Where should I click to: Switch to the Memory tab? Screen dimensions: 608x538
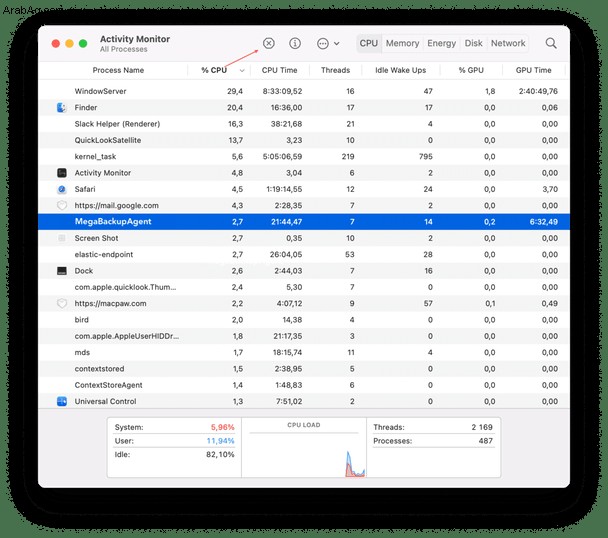(402, 43)
